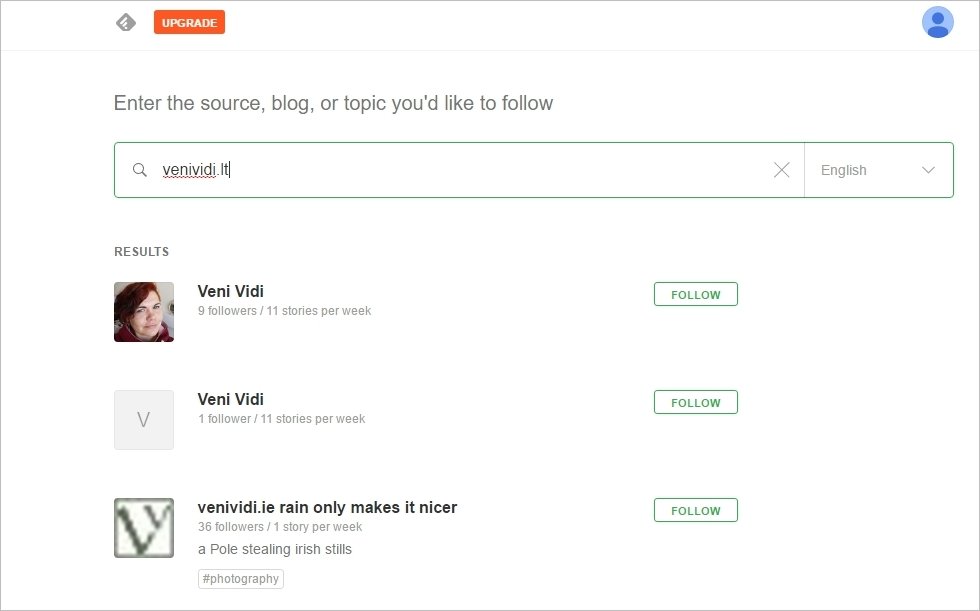Click into the venividi.lt search field
Screen dimensions: 980x611
[450, 170]
